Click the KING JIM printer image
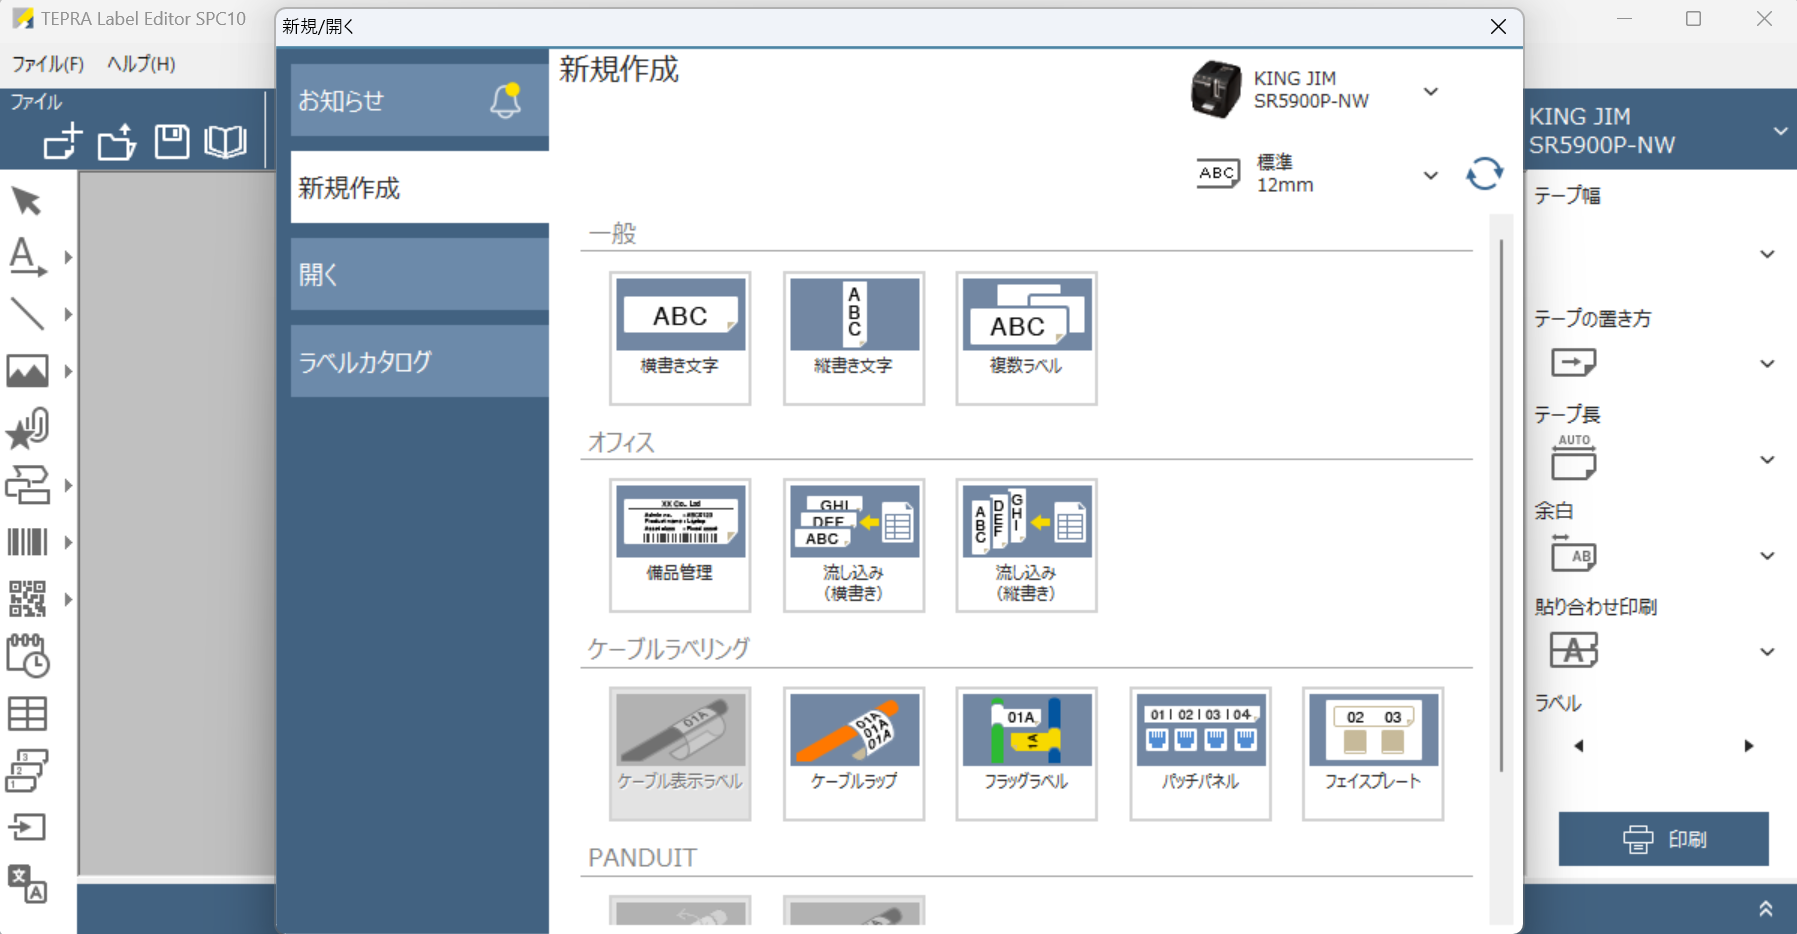Viewport: 1797px width, 934px height. 1216,89
